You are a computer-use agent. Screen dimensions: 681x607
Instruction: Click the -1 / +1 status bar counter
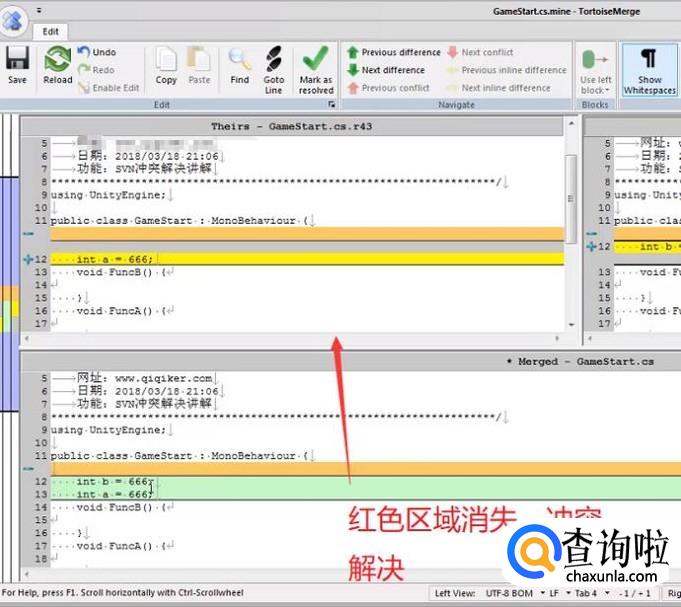[635, 593]
